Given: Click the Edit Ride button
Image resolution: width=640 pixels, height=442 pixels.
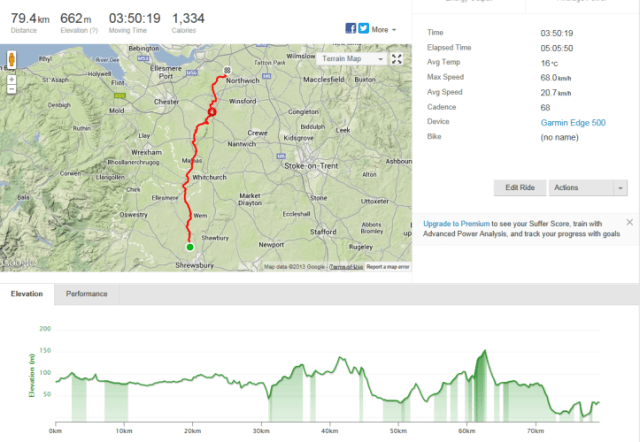Looking at the screenshot, I should coord(519,187).
